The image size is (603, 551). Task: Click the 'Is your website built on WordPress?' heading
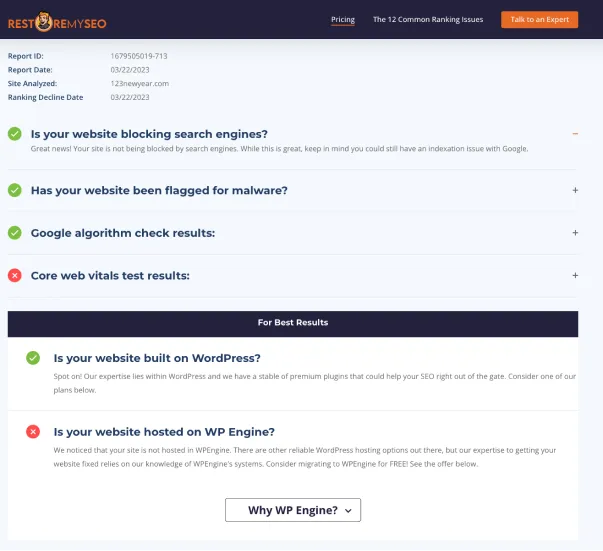coord(157,358)
